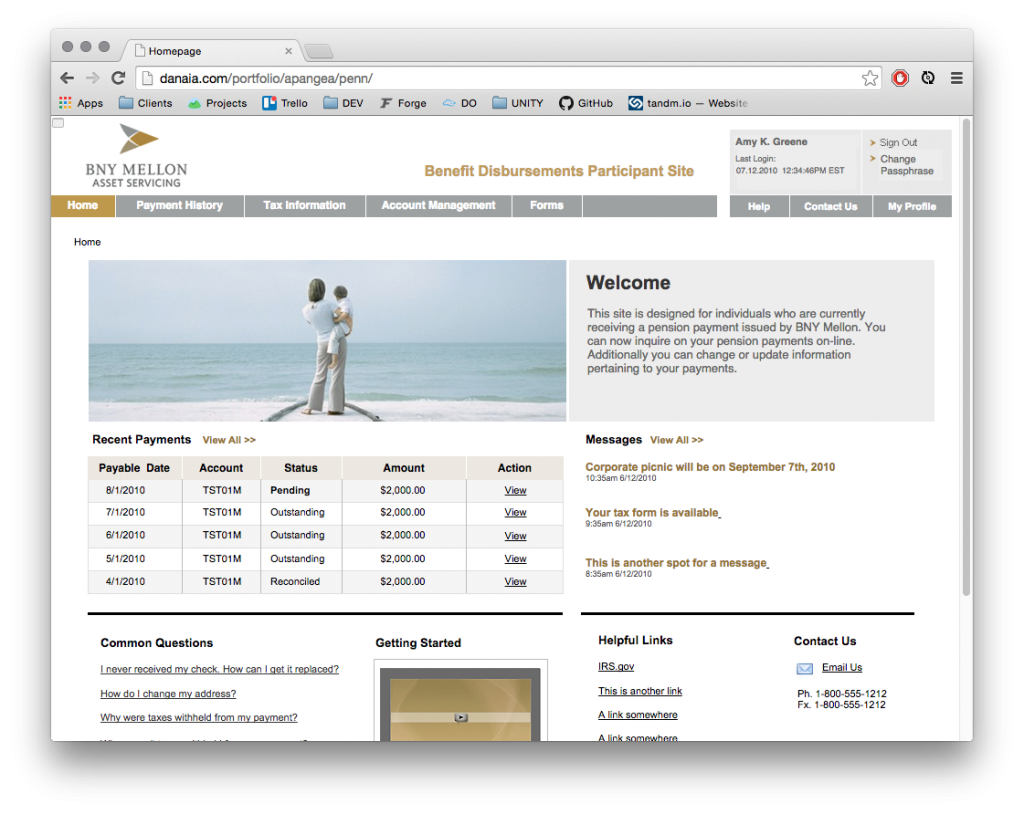Image resolution: width=1024 pixels, height=814 pixels.
Task: View the 5/1/2010 payment
Action: [x=515, y=559]
